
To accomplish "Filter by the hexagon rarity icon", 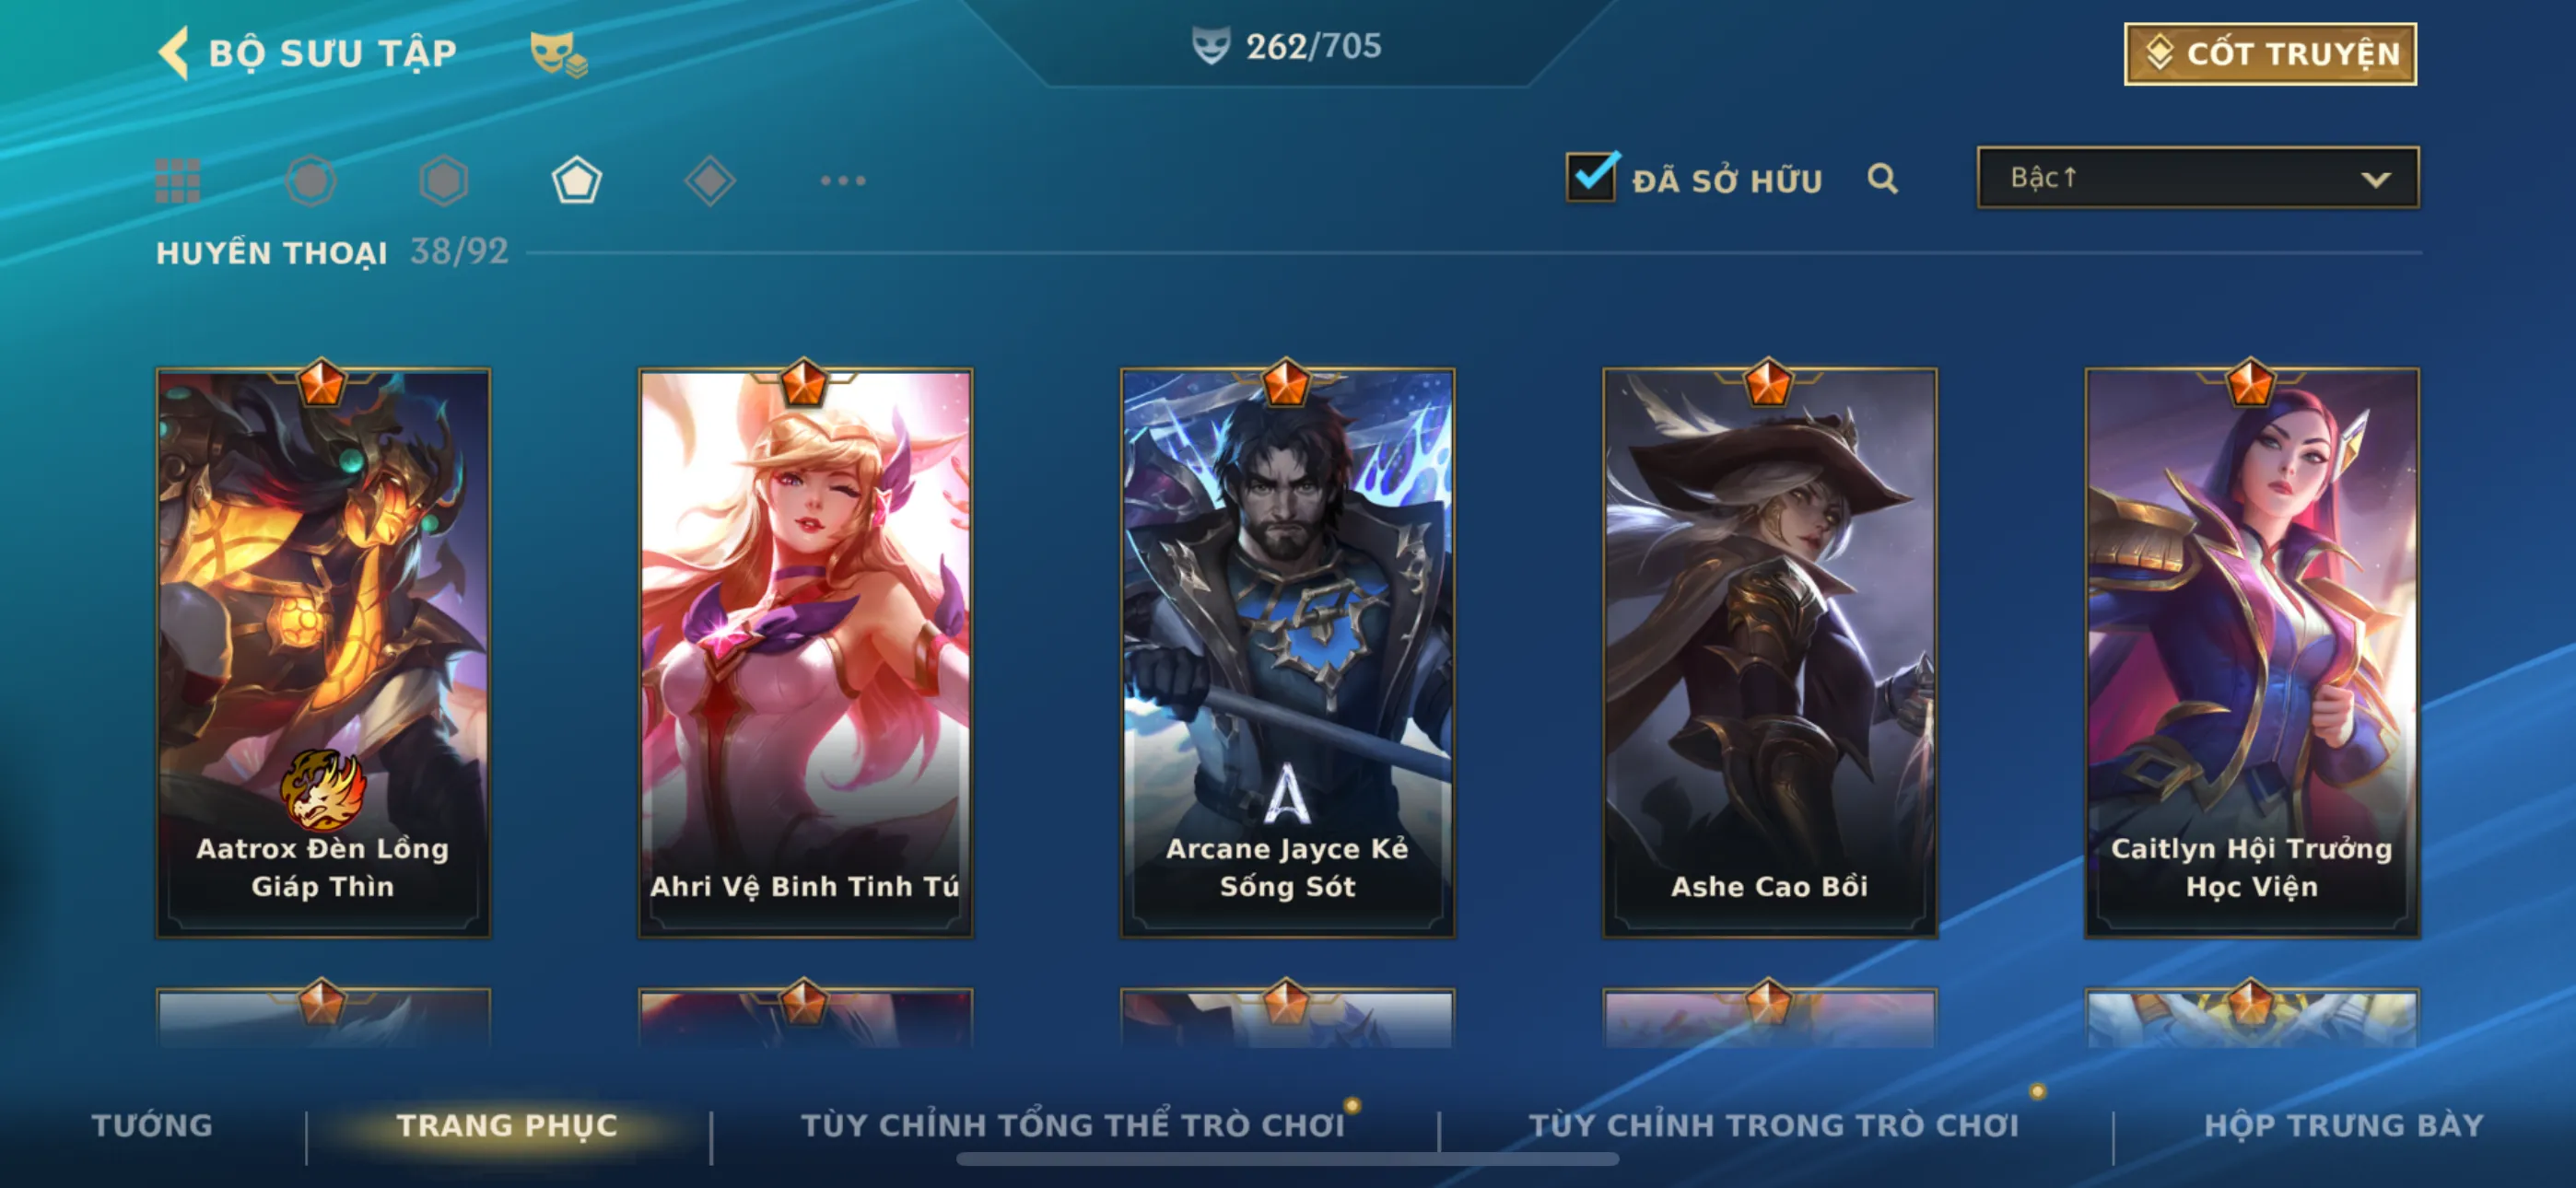I will point(444,181).
